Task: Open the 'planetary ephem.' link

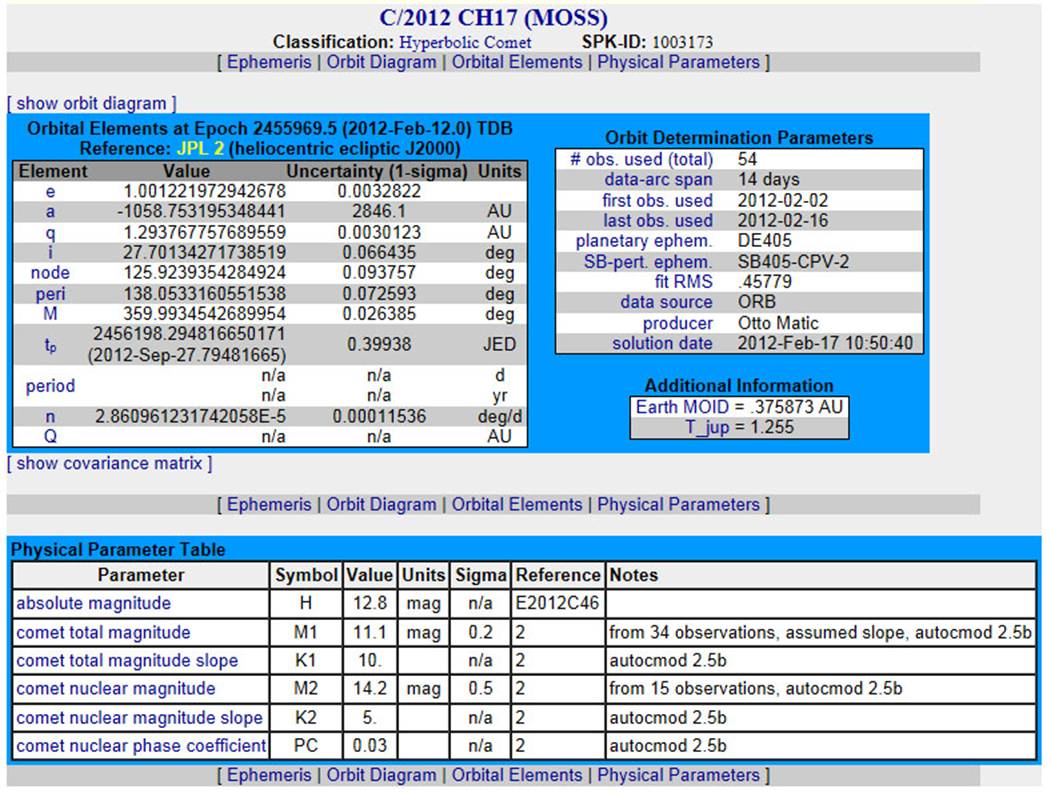Action: coord(644,241)
